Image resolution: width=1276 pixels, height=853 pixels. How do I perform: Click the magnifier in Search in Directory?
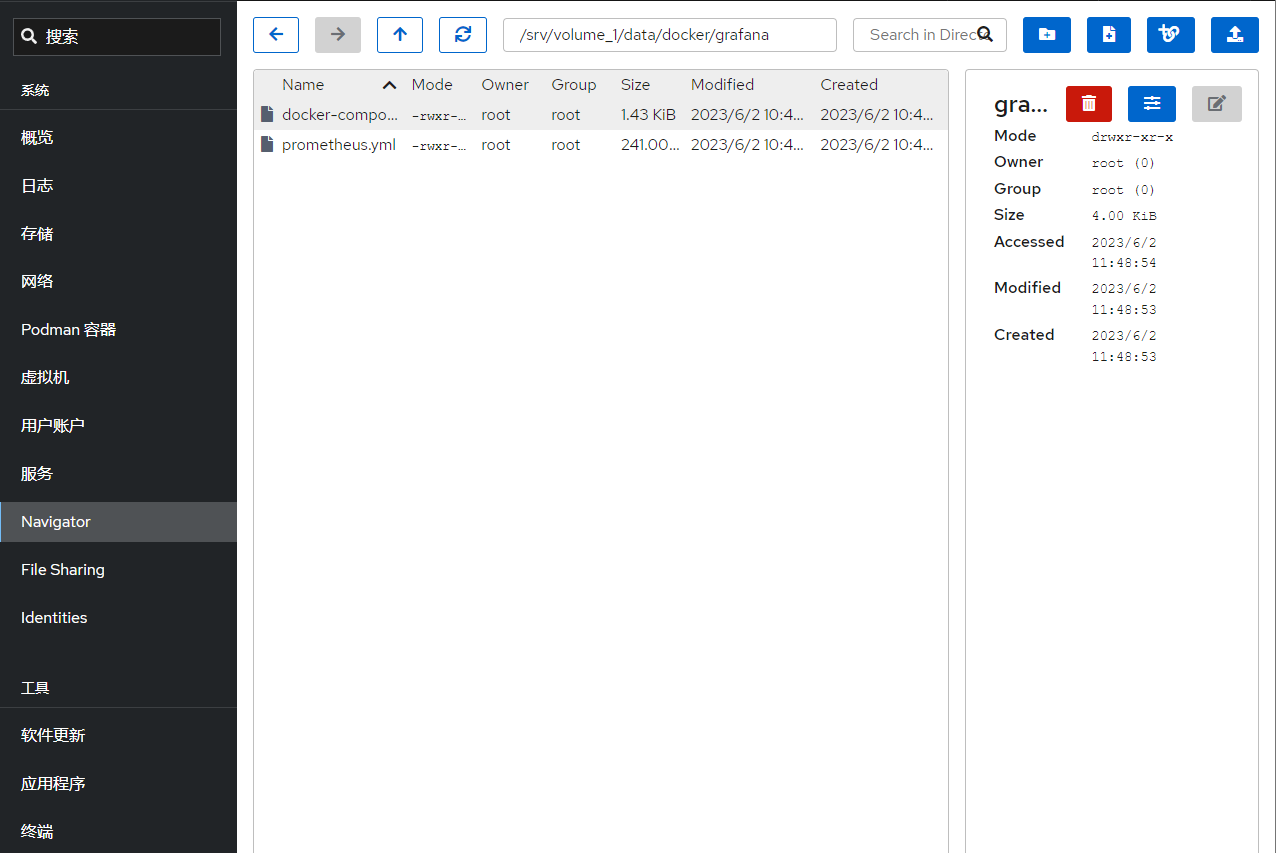coord(985,35)
